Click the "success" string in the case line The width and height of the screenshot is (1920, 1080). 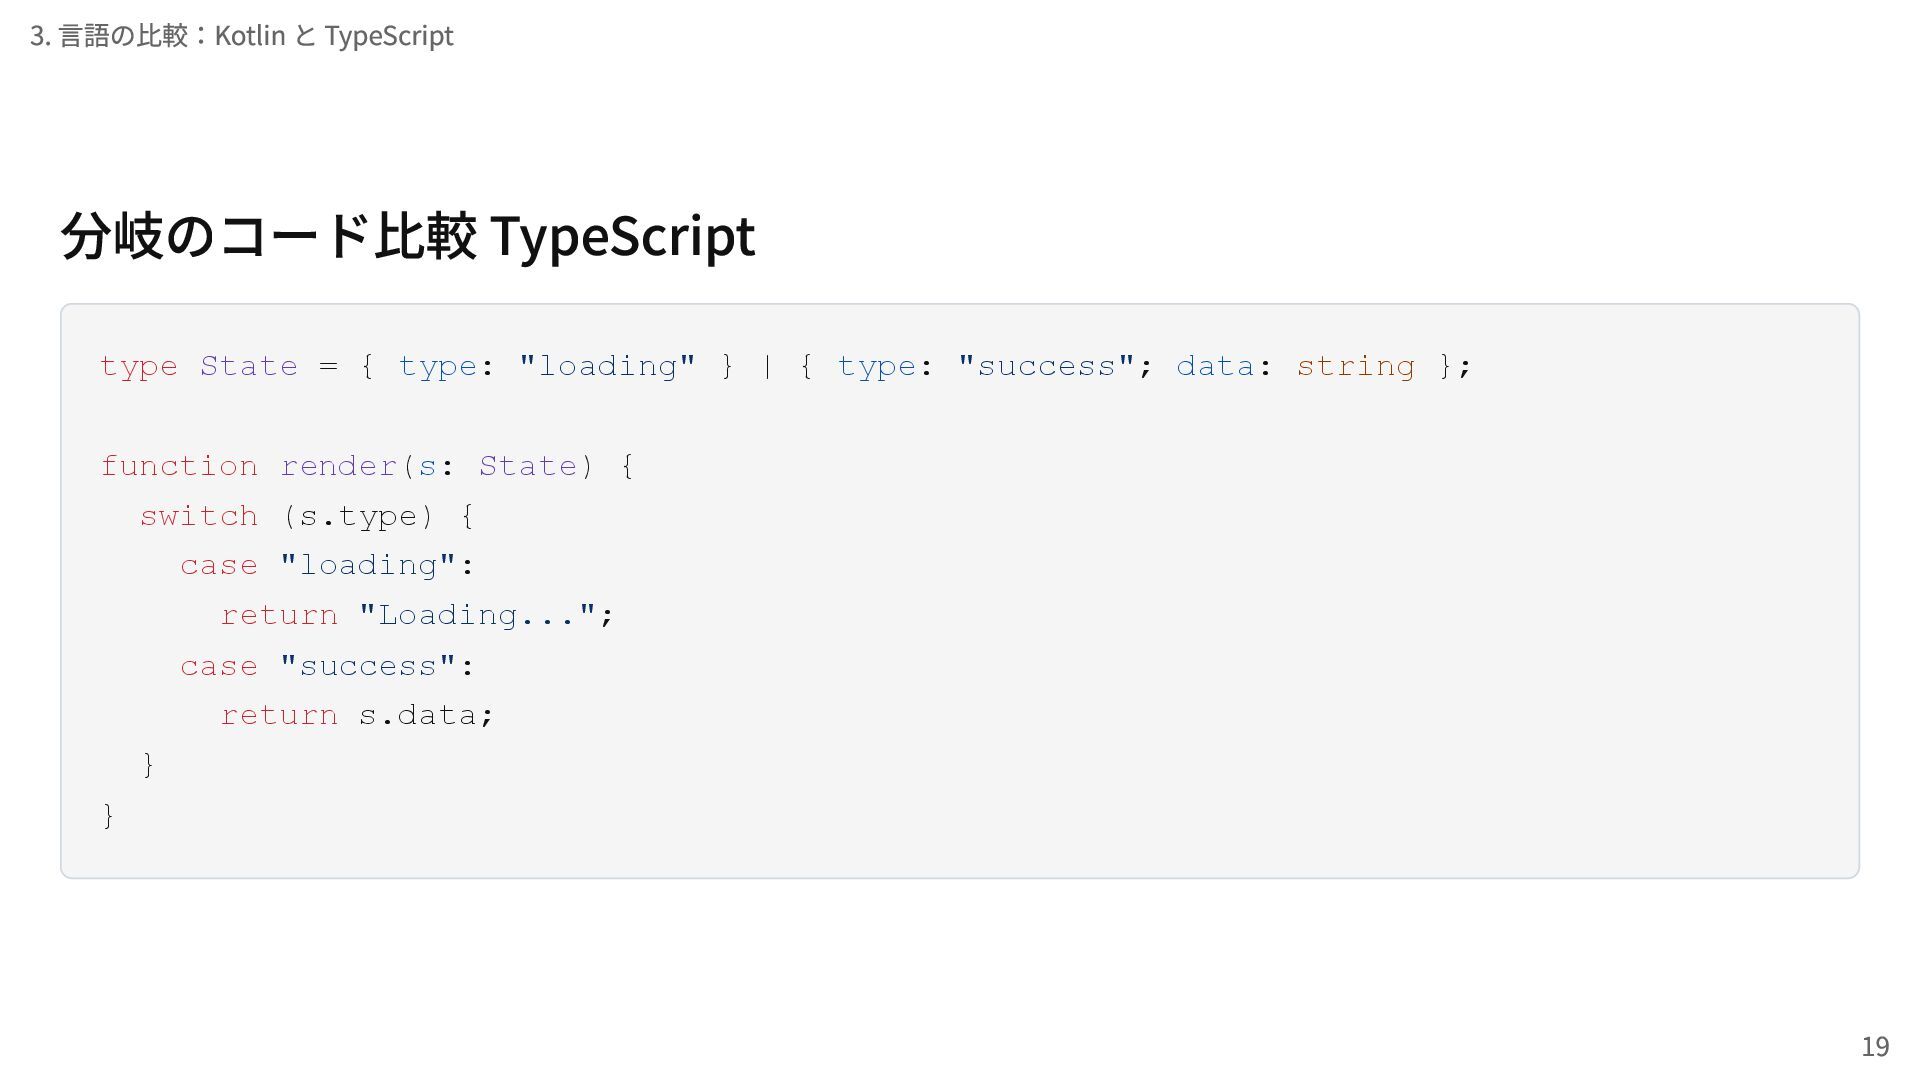[368, 666]
